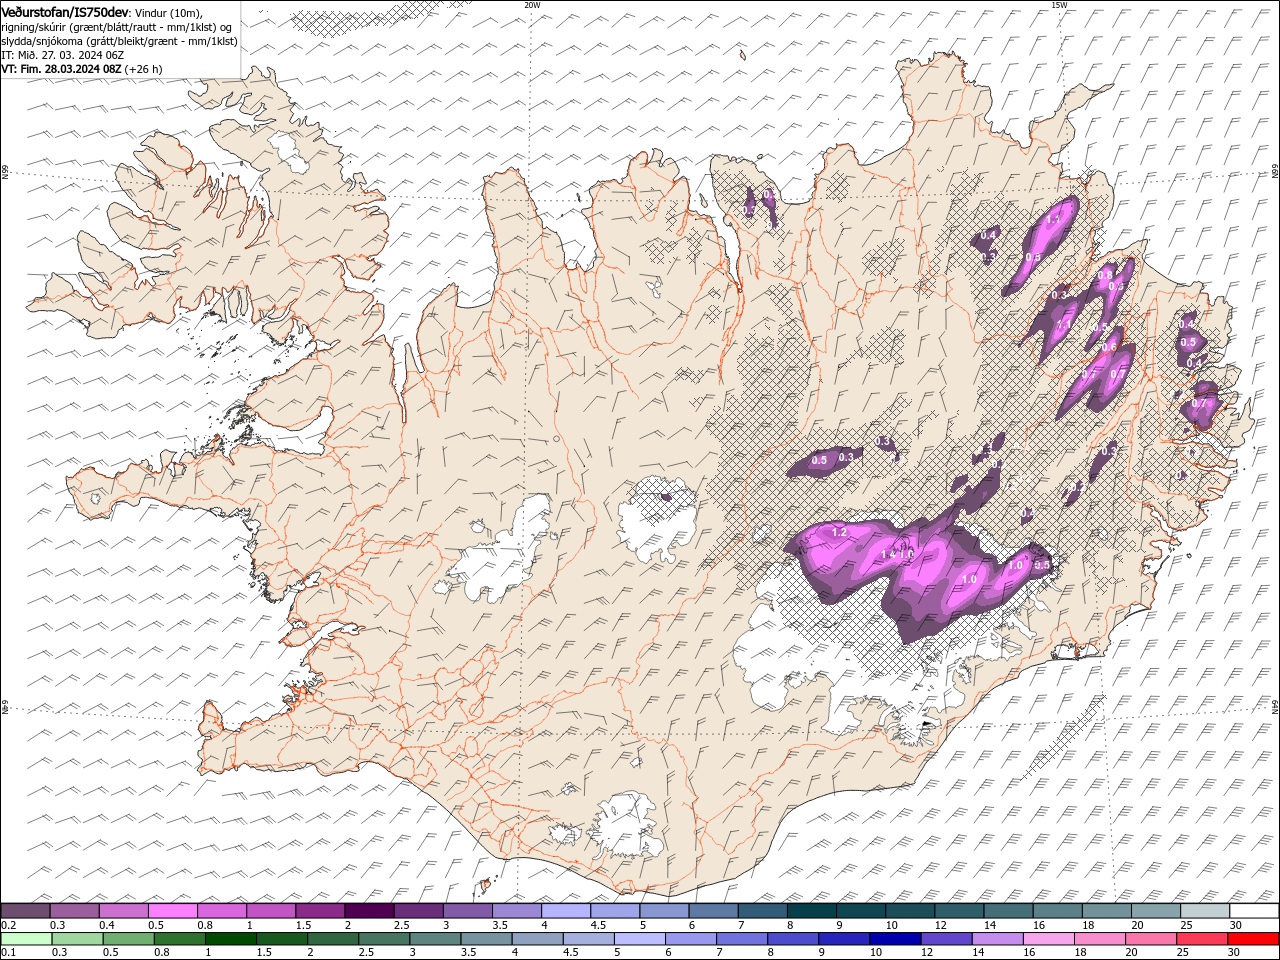Click the 16 light pink swatch in lower legend row
The width and height of the screenshot is (1280, 960).
[1049, 939]
